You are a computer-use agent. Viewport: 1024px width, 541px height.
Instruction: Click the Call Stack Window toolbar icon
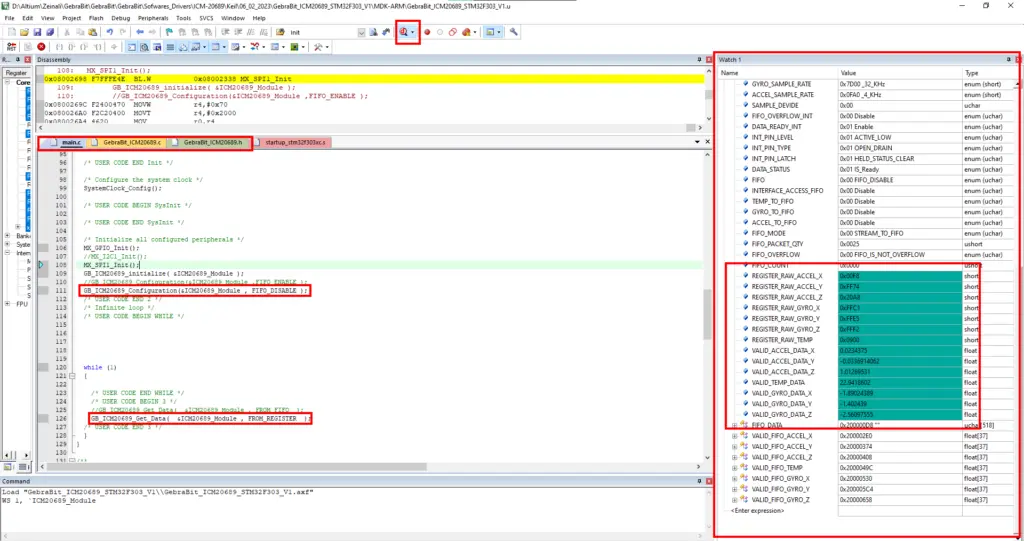coord(182,47)
